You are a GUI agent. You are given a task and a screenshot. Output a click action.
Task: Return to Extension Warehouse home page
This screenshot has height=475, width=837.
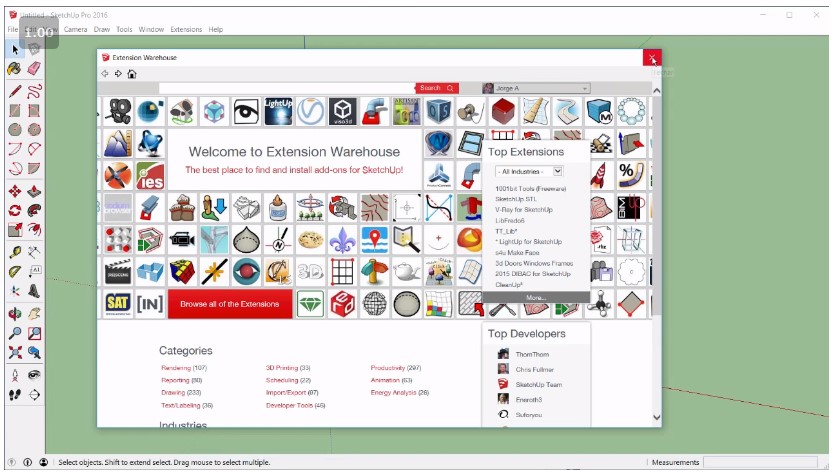point(132,74)
